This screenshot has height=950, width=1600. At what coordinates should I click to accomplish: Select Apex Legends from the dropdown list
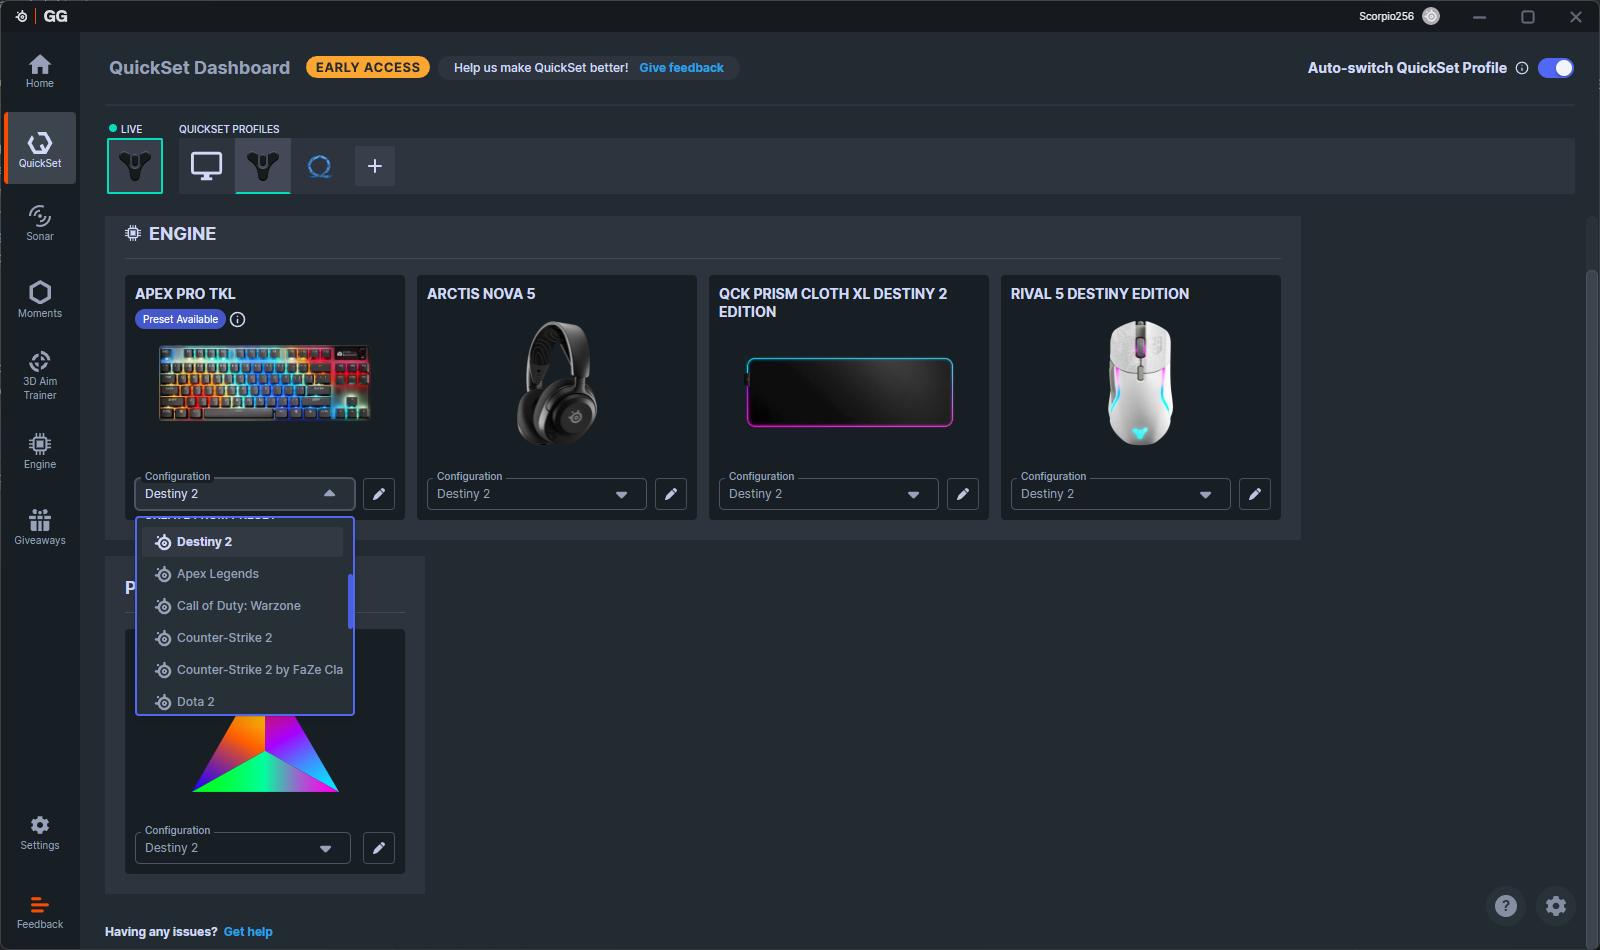coord(218,574)
